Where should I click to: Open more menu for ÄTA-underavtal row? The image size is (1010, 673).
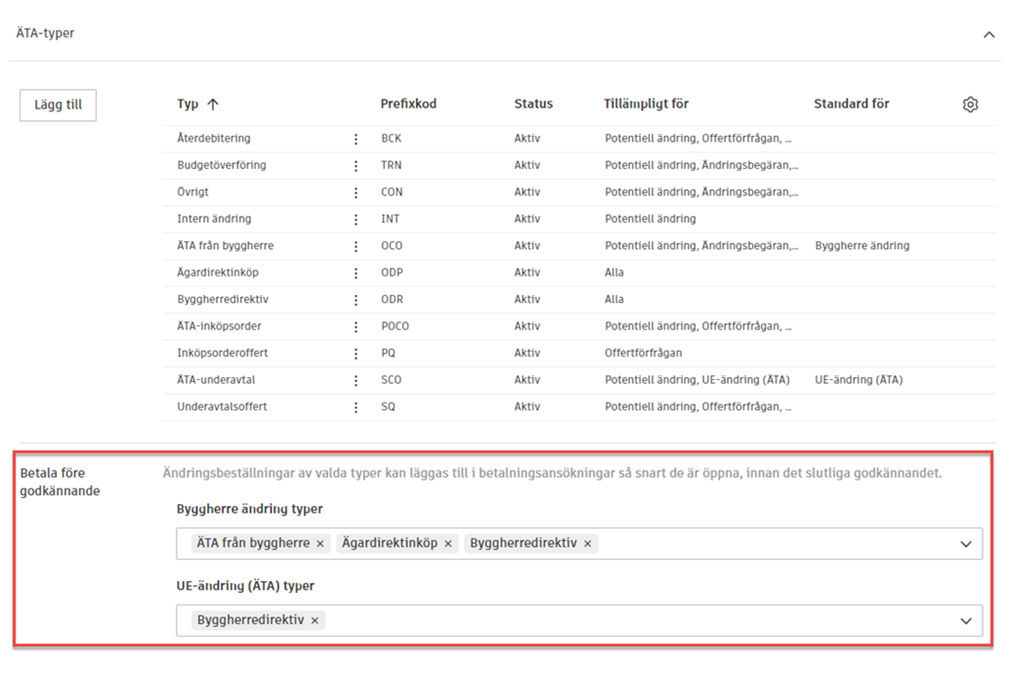point(356,381)
